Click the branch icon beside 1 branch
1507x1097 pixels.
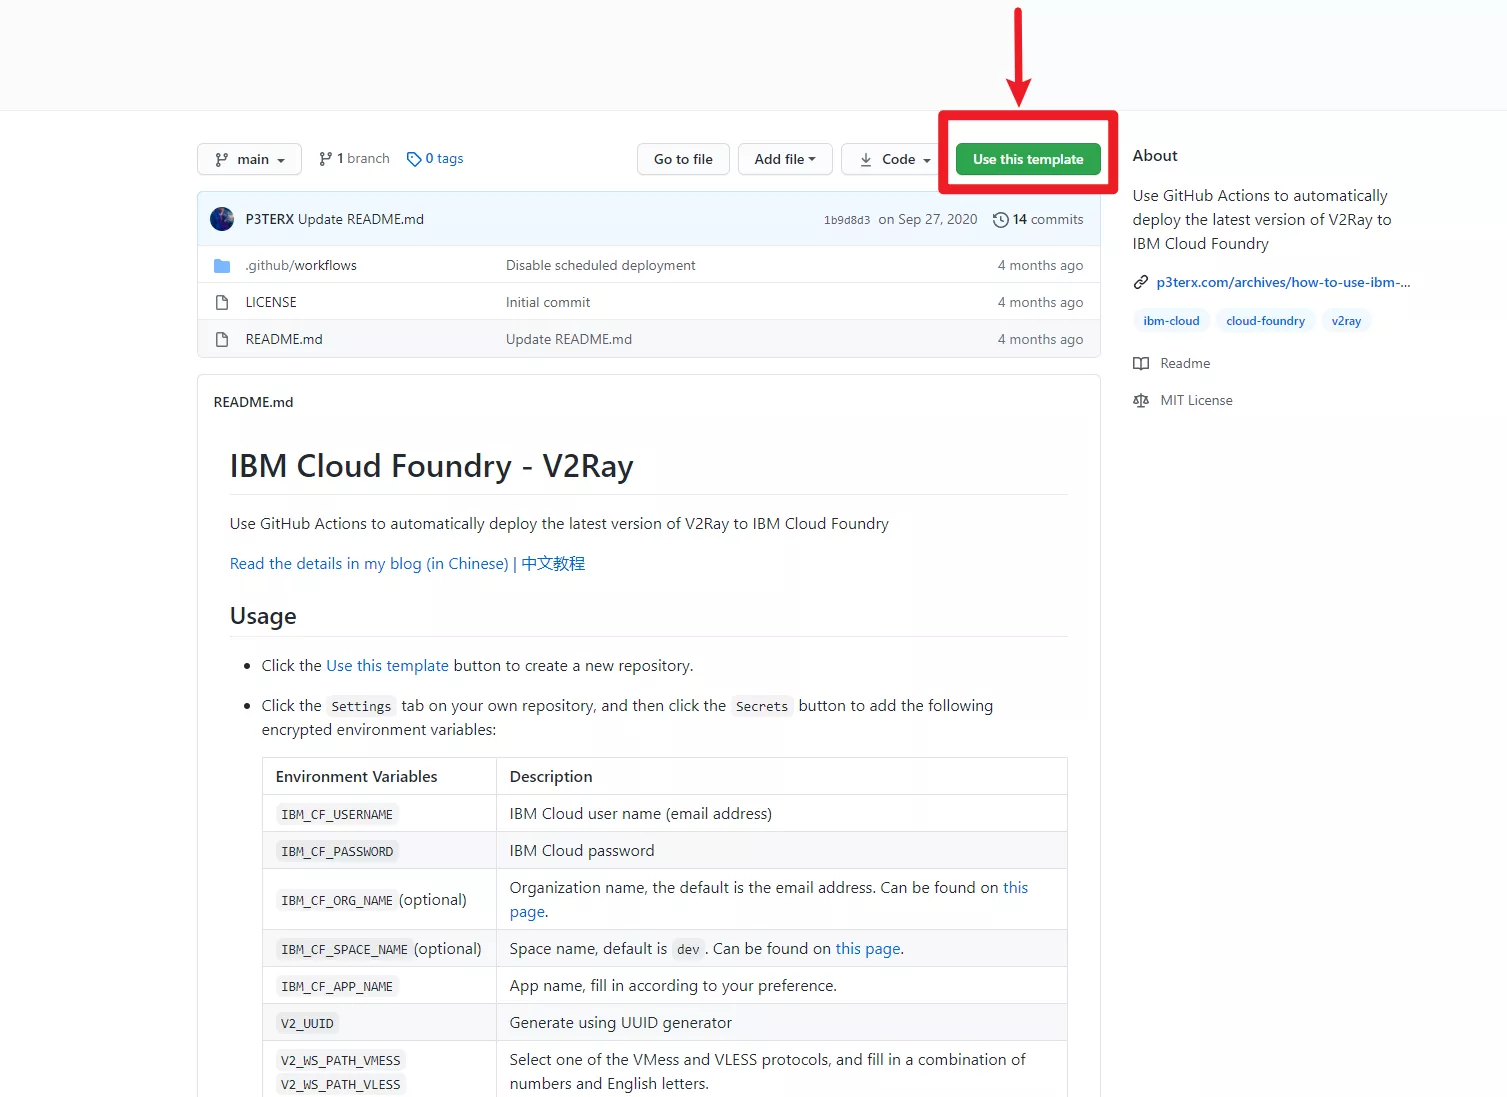(x=325, y=159)
